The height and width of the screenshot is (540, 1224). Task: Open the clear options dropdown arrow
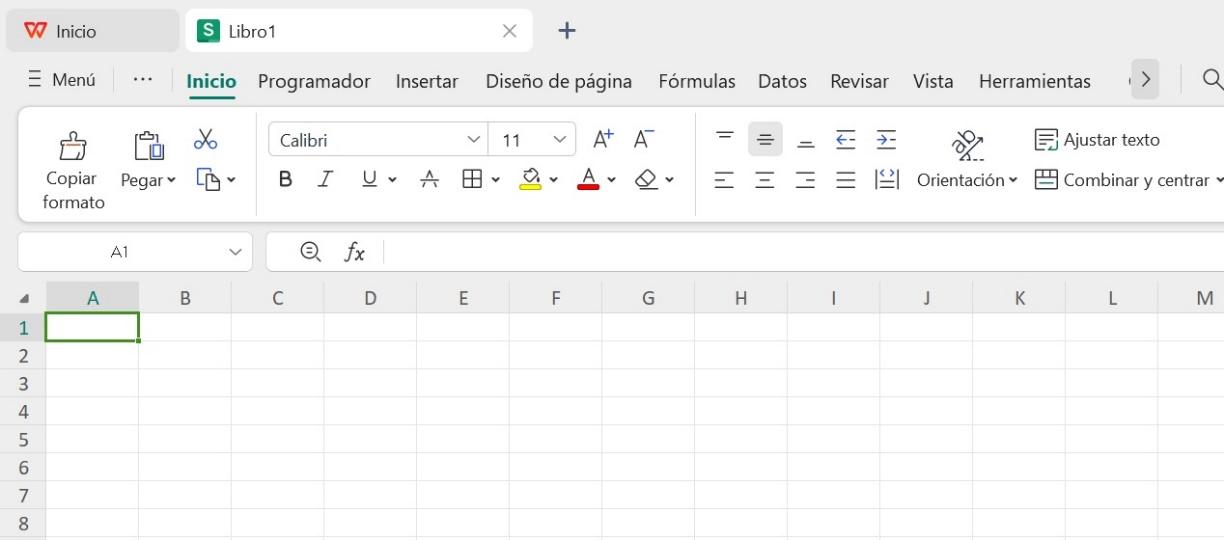pyautogui.click(x=669, y=181)
